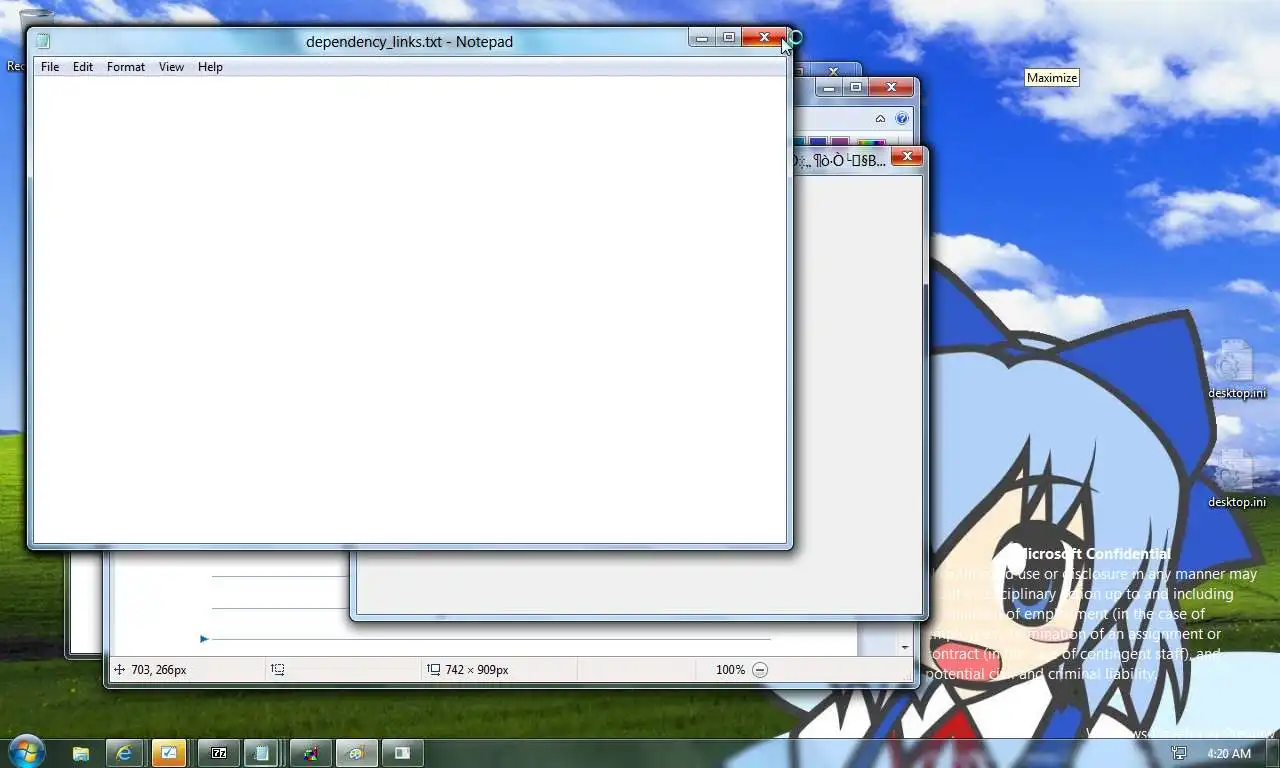Open the Edit menu in Notepad
1280x768 pixels.
point(83,67)
